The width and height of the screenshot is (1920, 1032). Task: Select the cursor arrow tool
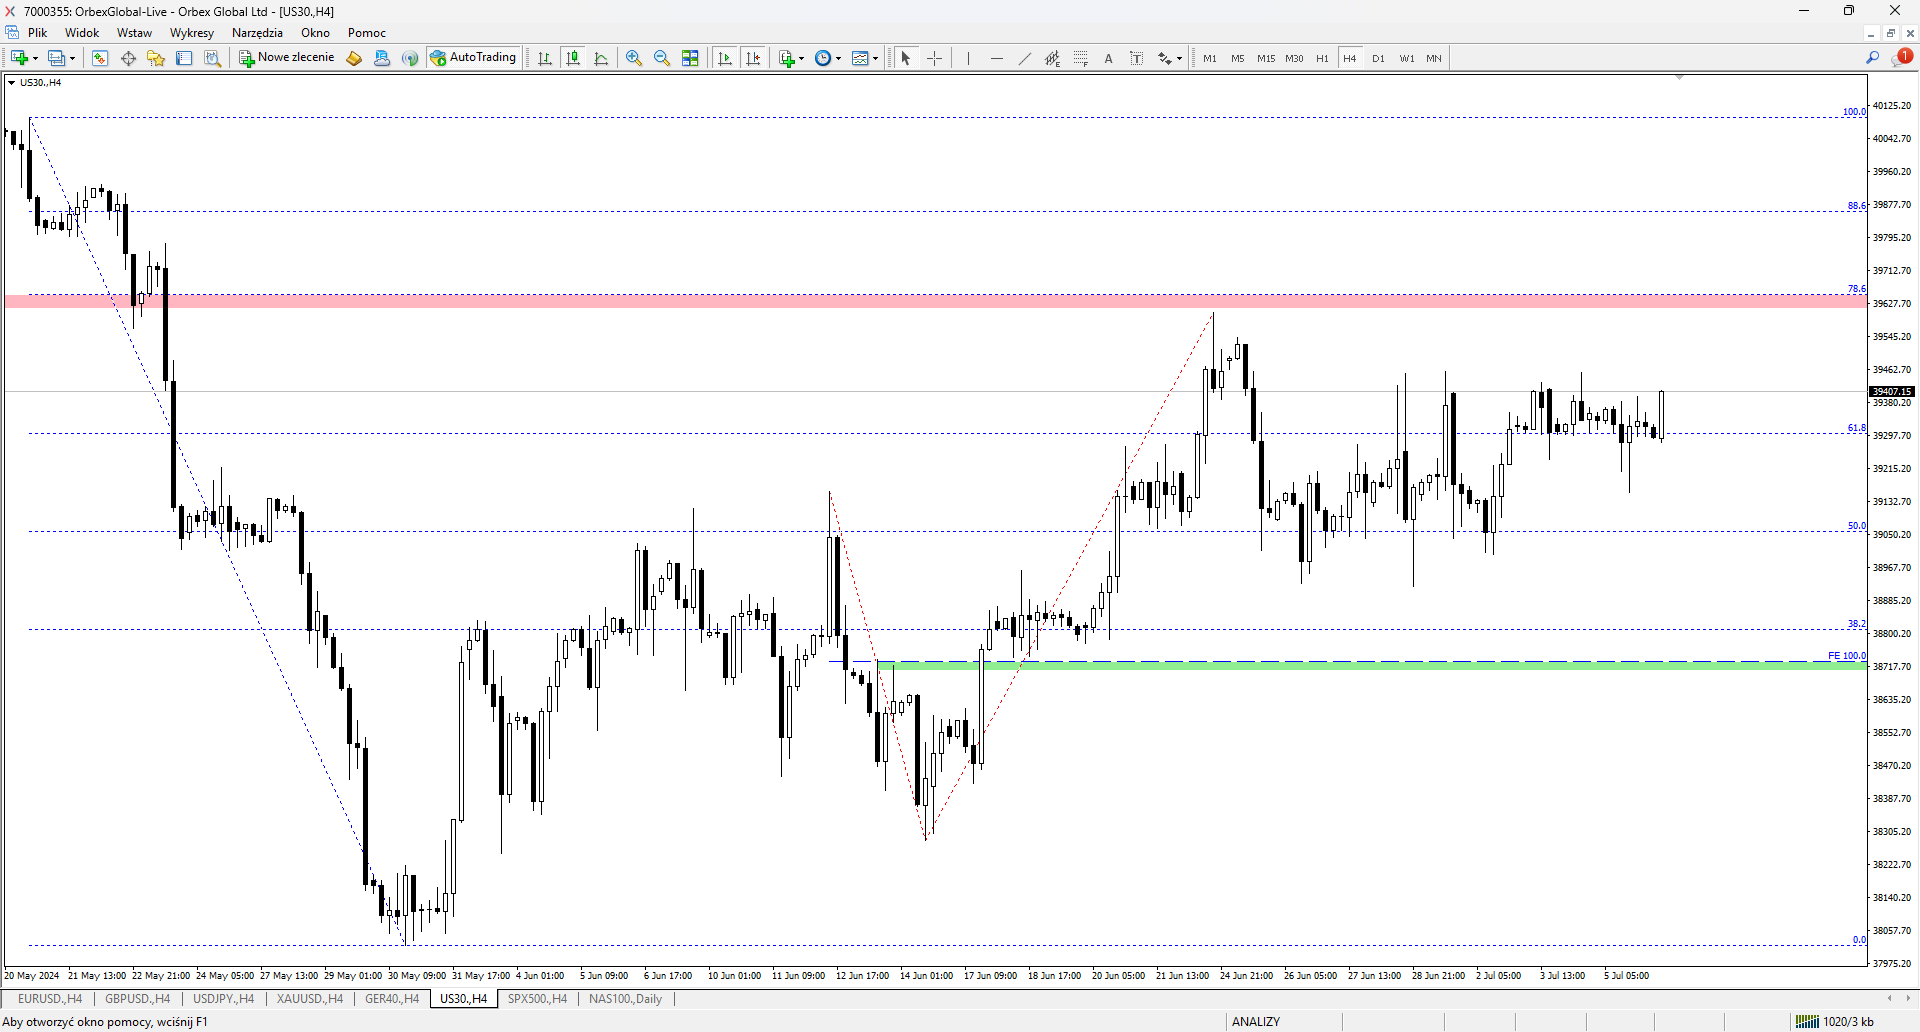[906, 58]
